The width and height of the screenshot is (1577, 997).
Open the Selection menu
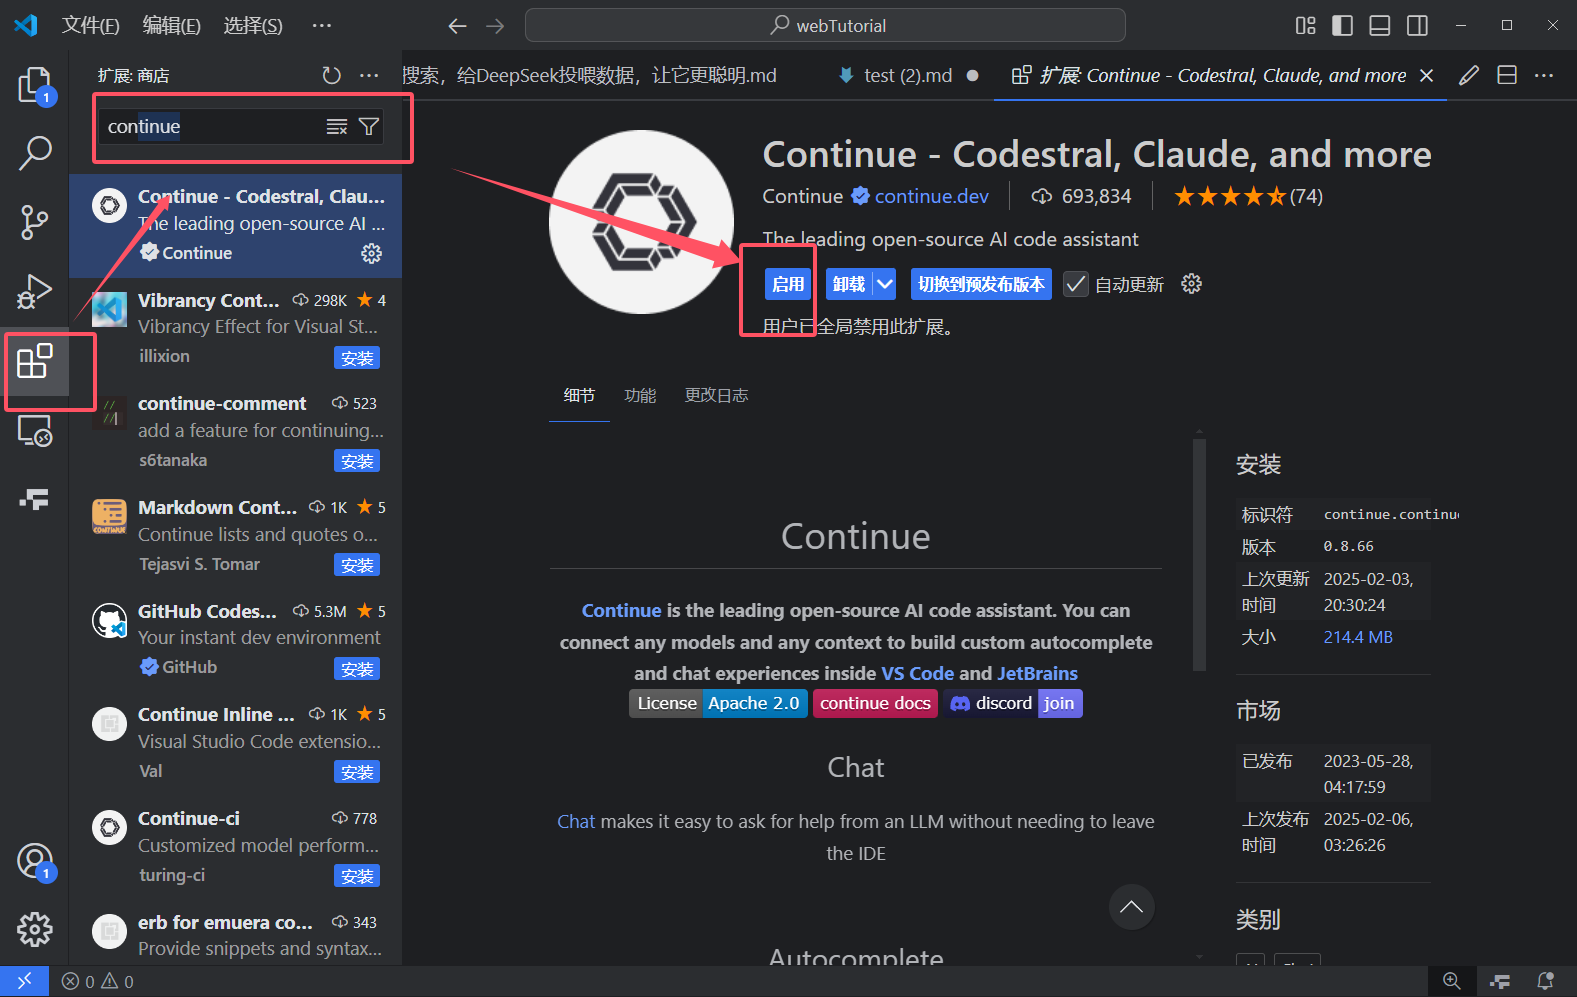pos(253,25)
